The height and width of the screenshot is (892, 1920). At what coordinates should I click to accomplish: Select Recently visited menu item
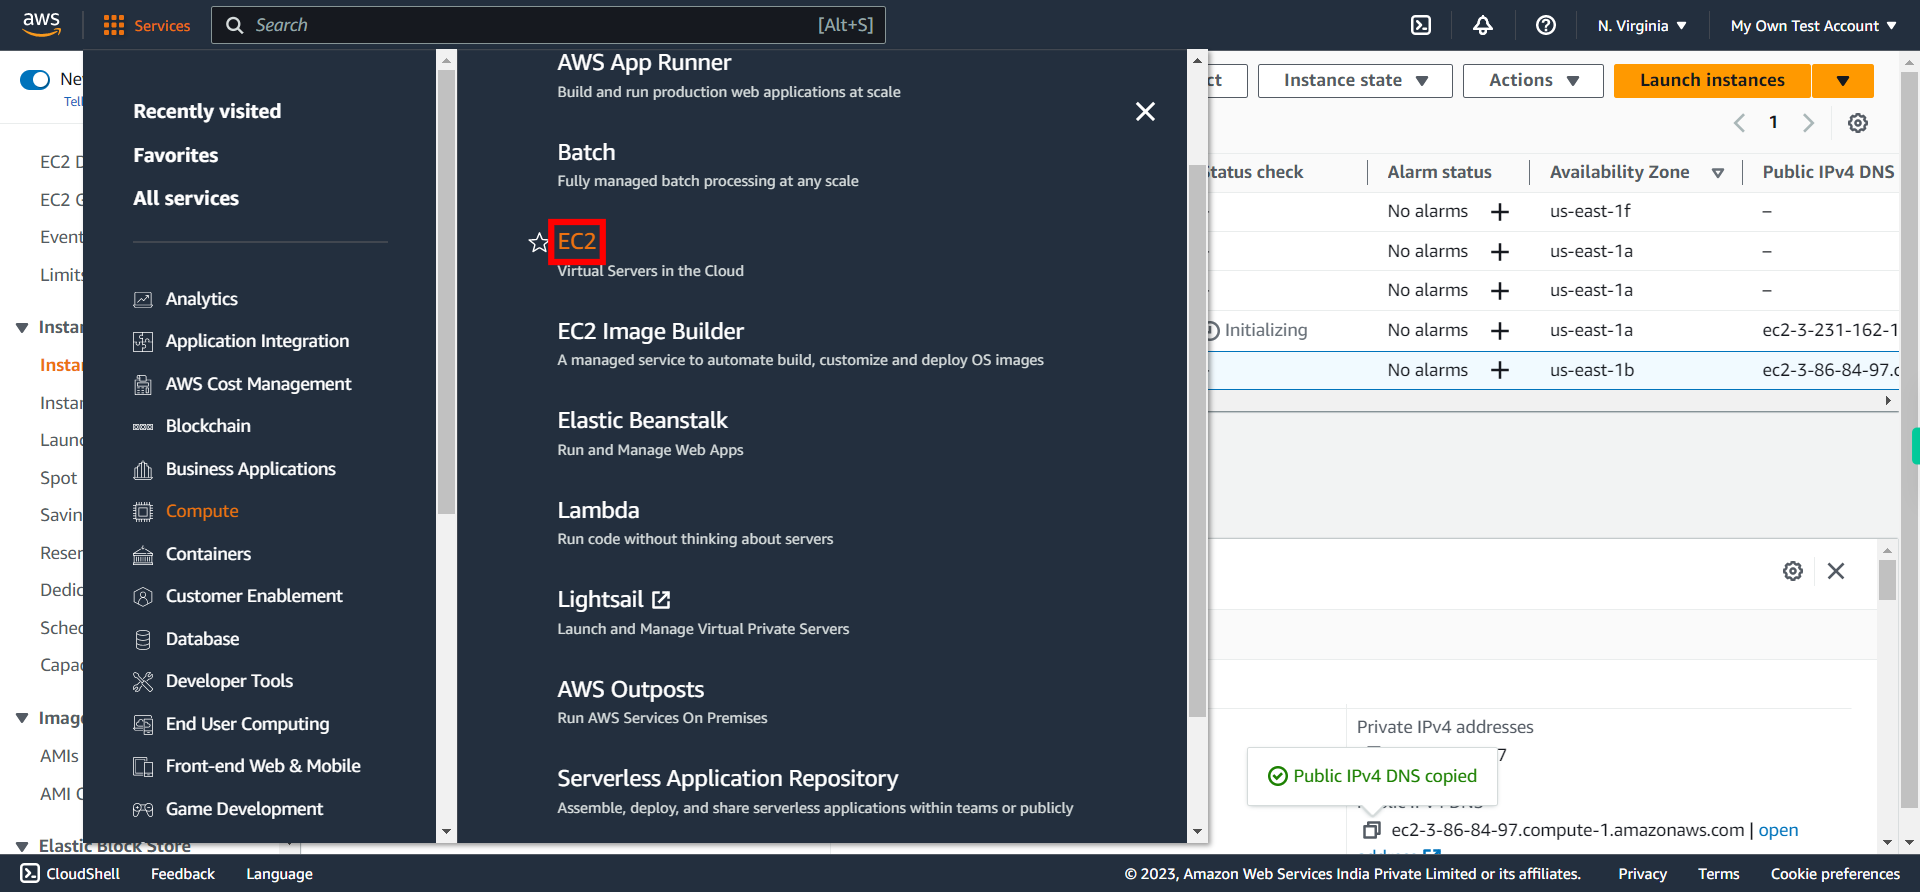tap(207, 111)
